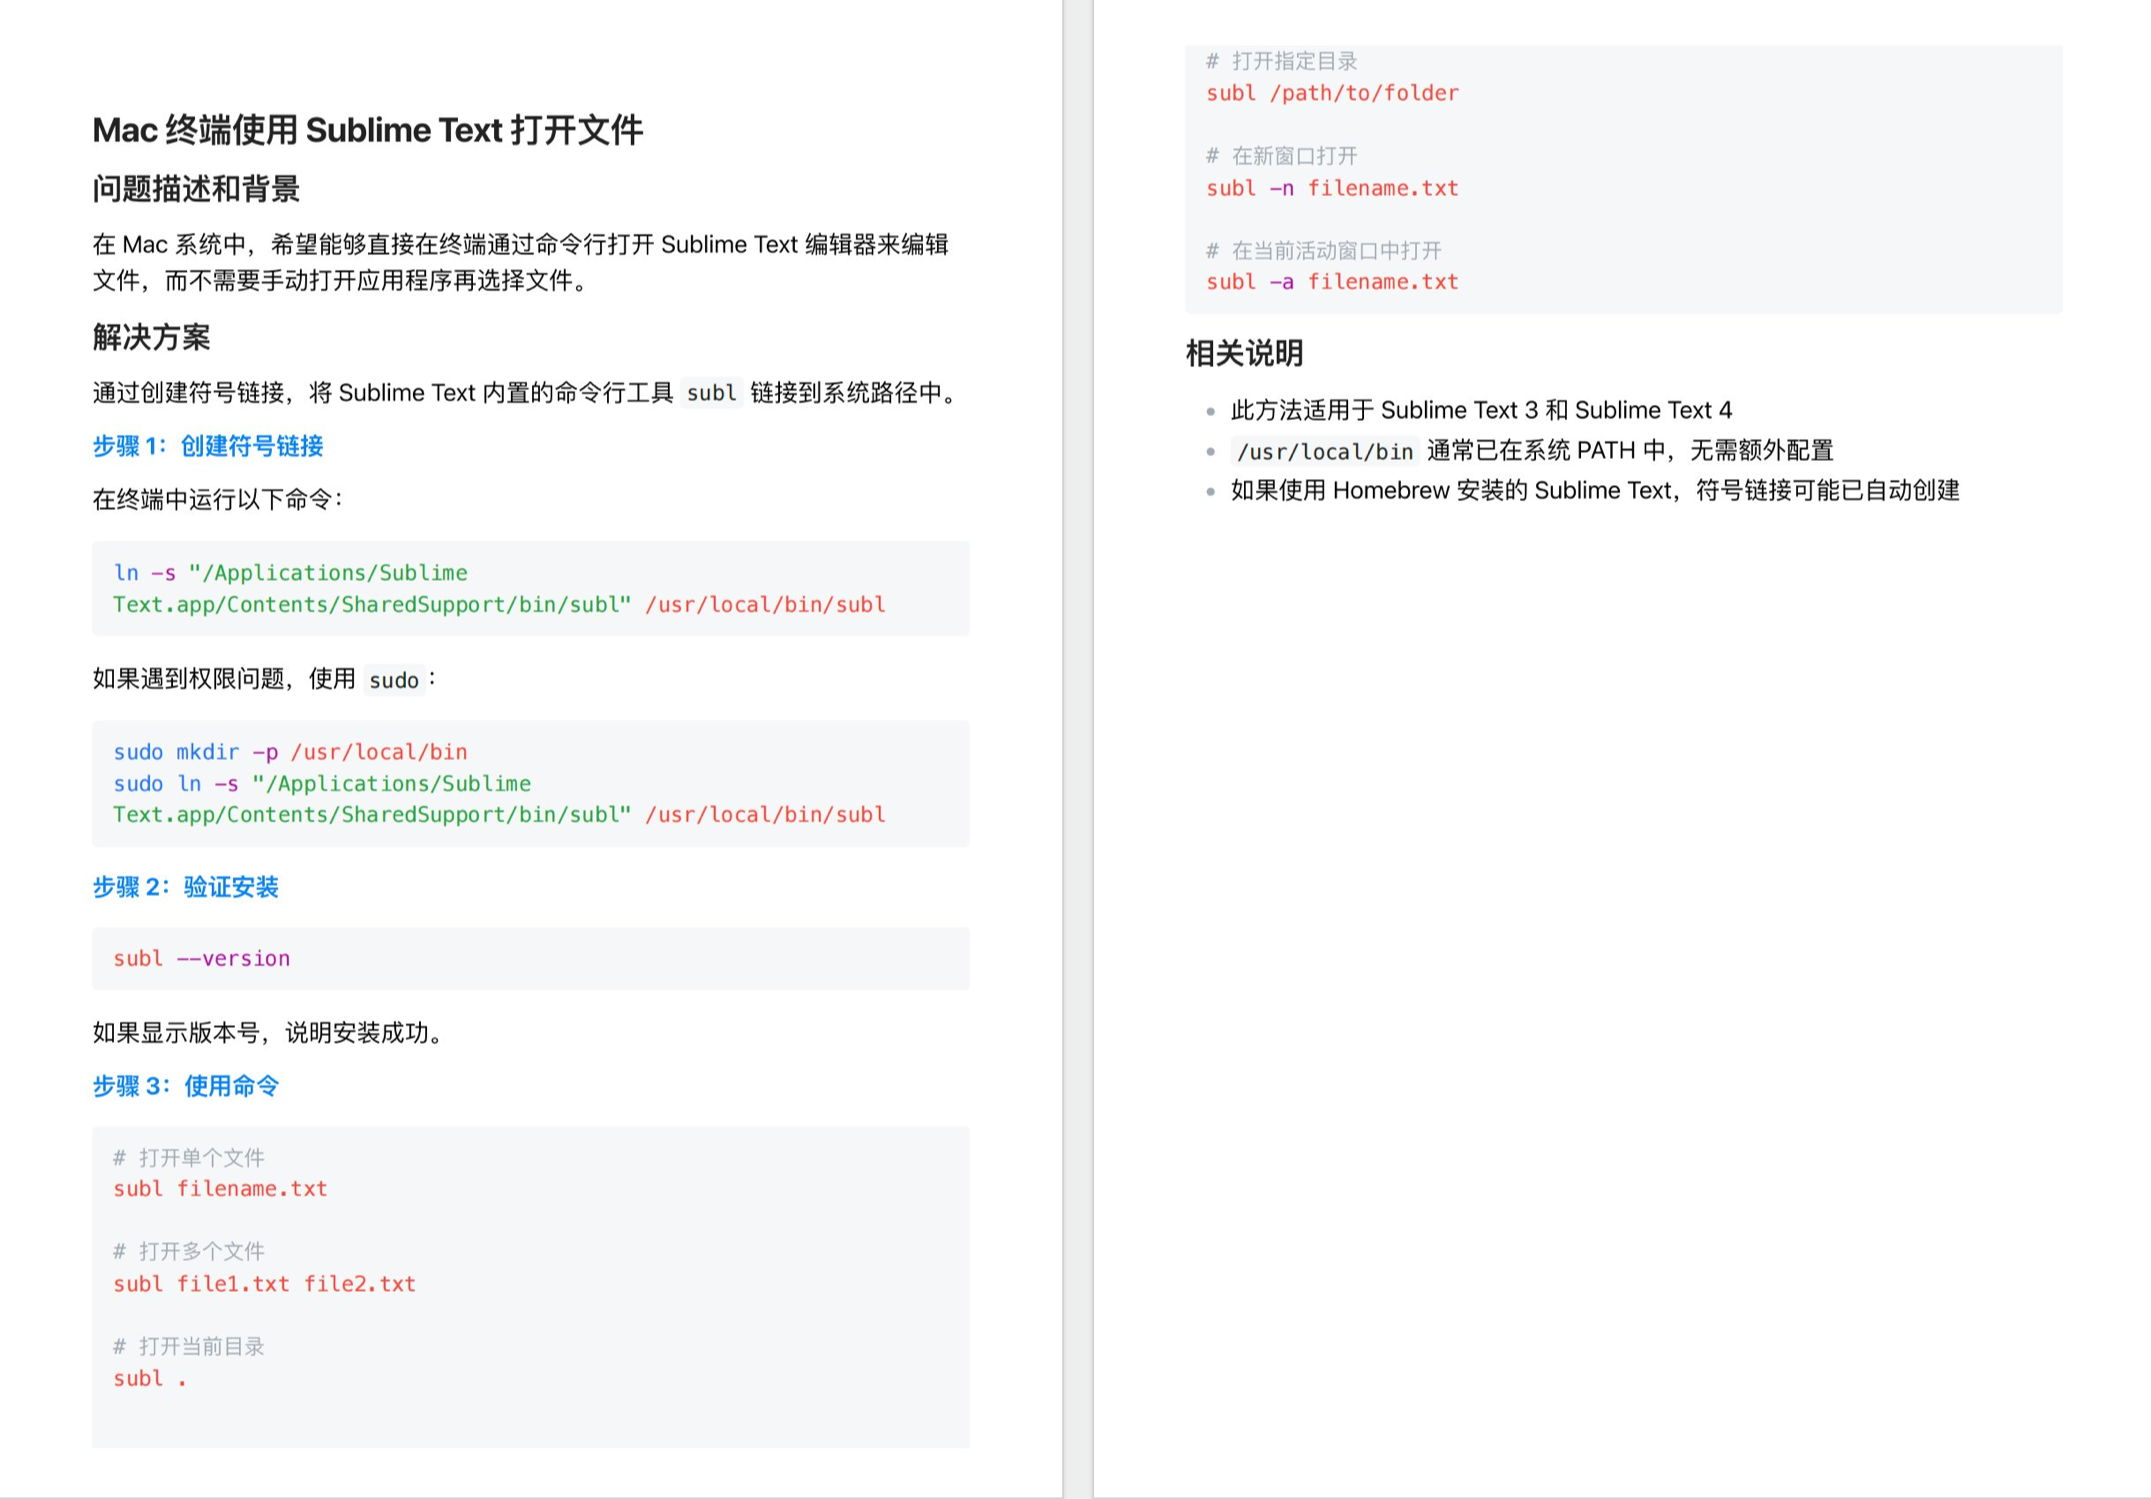Click the 'subl -a filename.txt' command

click(x=1332, y=282)
